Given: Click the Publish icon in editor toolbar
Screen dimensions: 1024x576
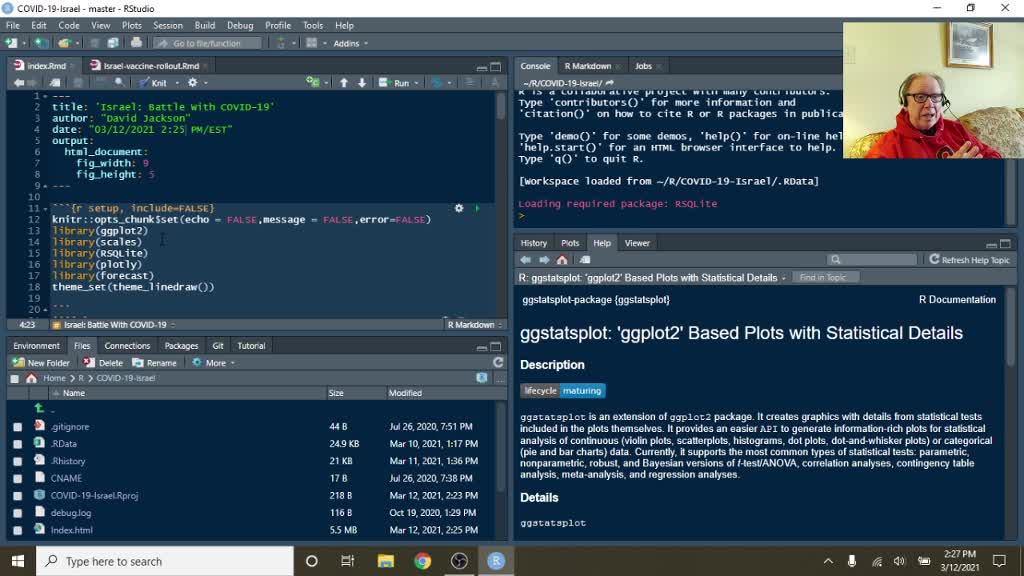Looking at the screenshot, I should point(438,83).
